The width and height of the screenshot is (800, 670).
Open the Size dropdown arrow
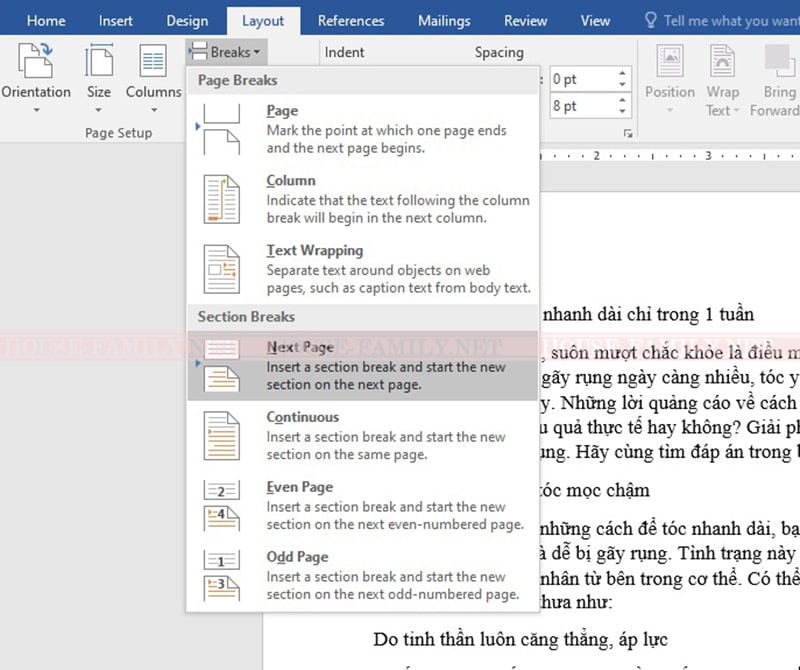(x=98, y=110)
